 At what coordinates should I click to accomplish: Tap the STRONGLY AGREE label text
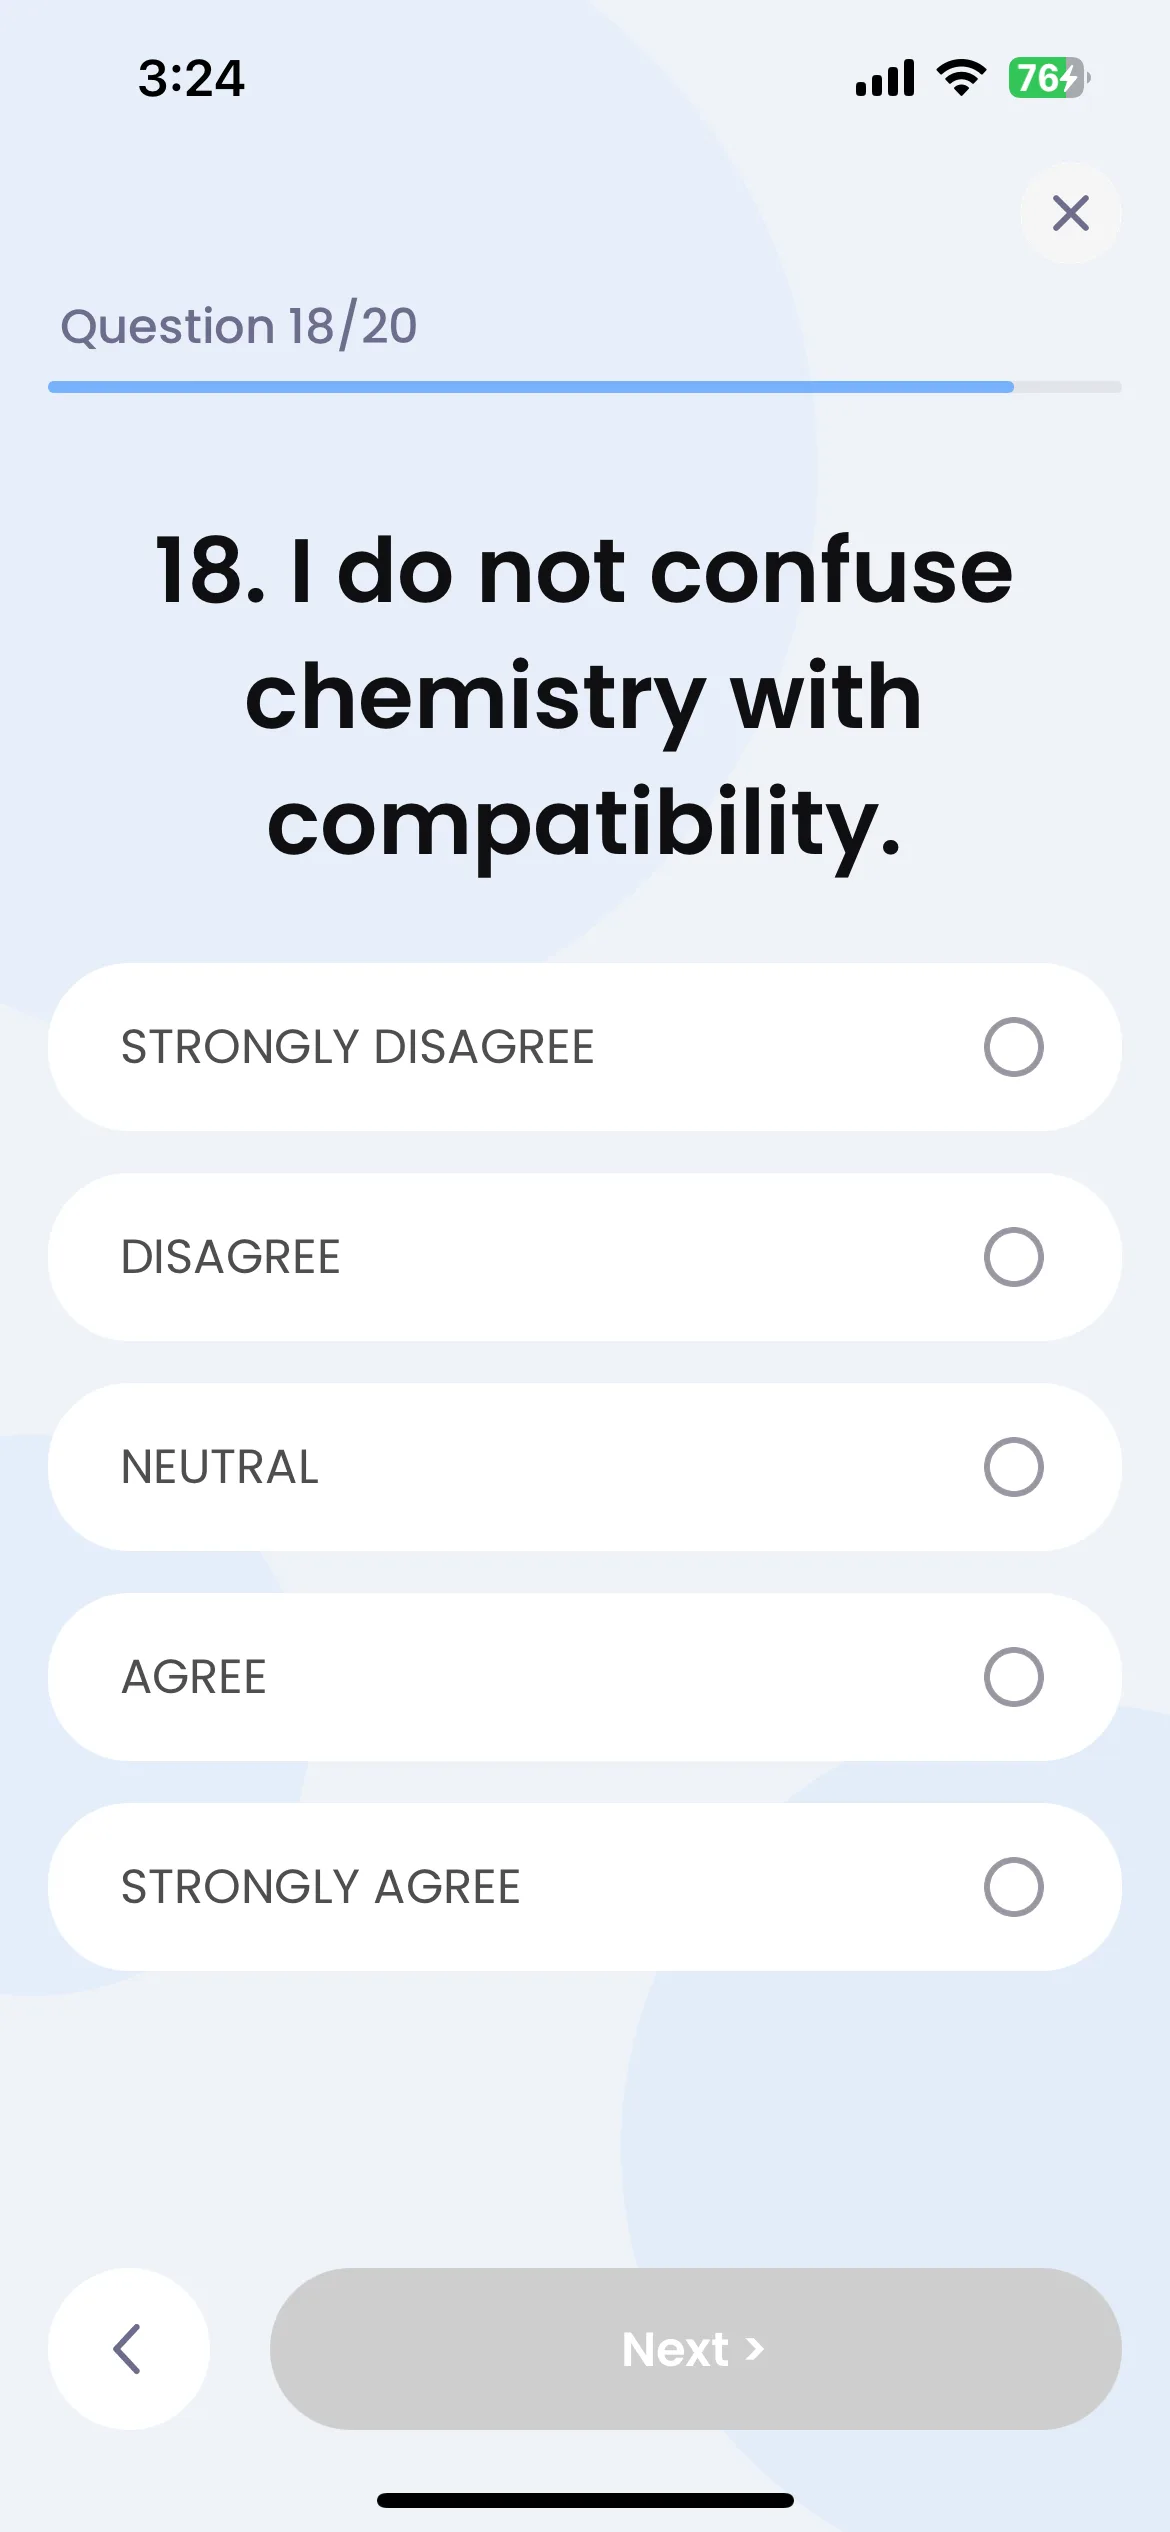(321, 1887)
